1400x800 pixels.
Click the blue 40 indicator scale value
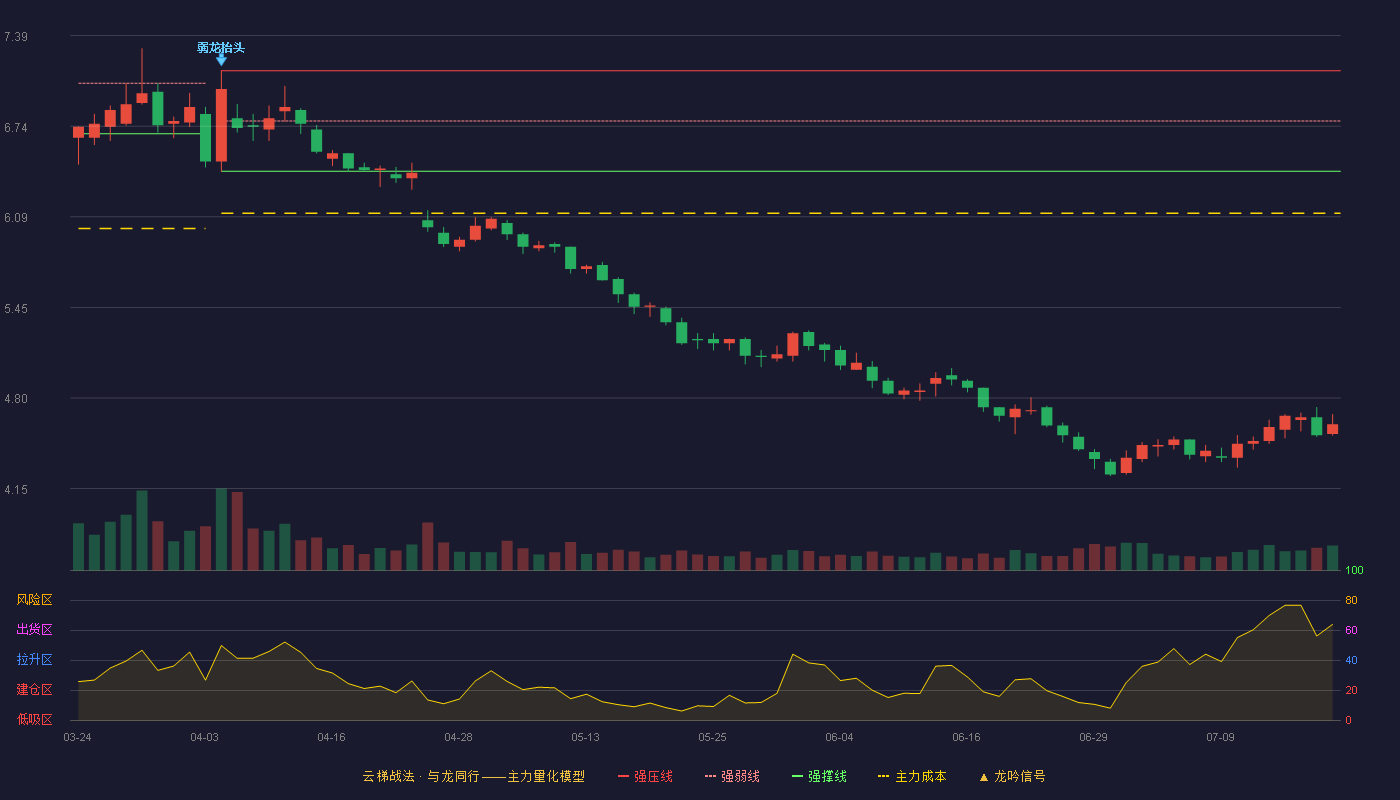click(1351, 660)
